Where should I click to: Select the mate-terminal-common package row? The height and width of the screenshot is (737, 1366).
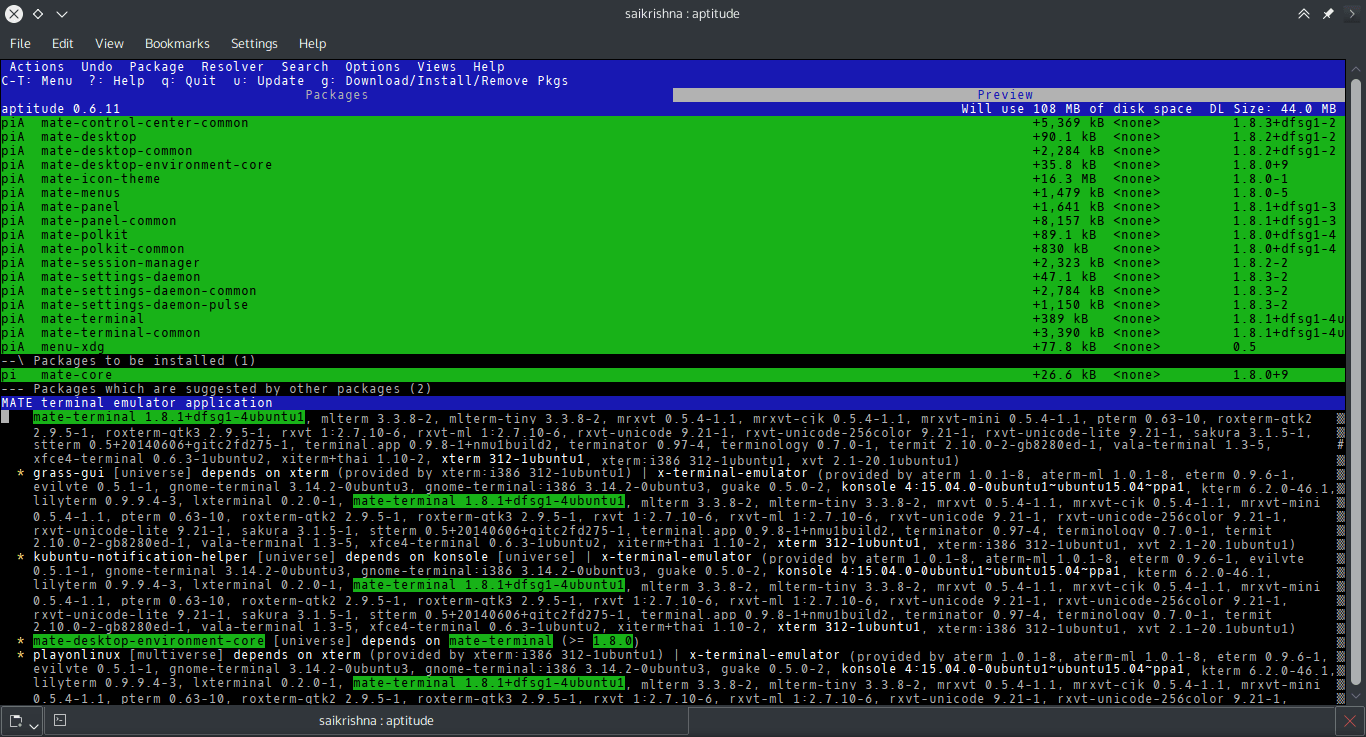coord(673,333)
